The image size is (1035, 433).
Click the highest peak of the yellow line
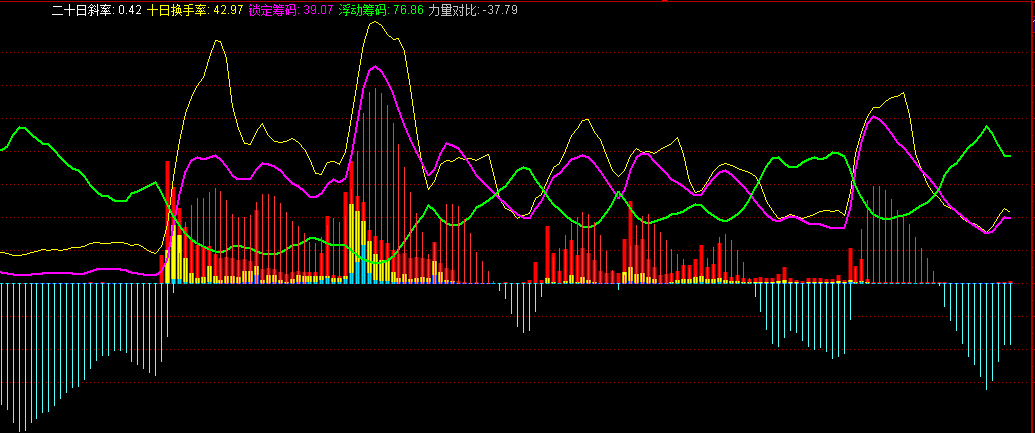(375, 22)
